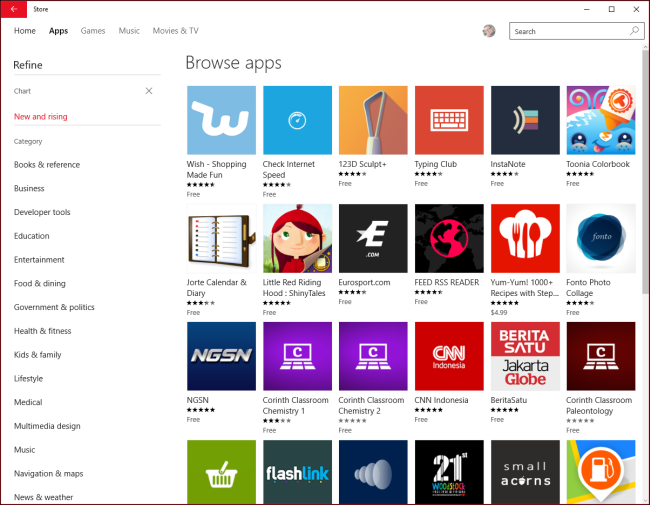
Task: Open the Corinth Classroom Chemistry 2 icon
Action: [373, 356]
